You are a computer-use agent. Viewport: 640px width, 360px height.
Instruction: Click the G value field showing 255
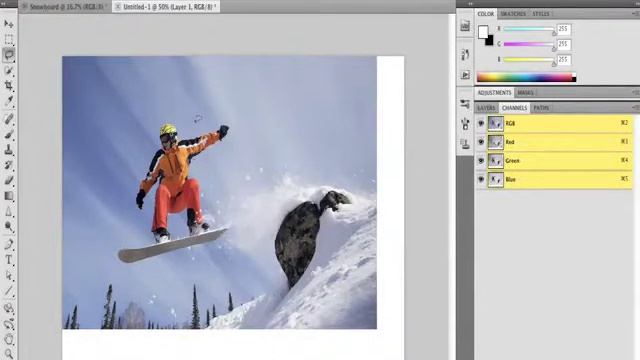click(x=564, y=44)
